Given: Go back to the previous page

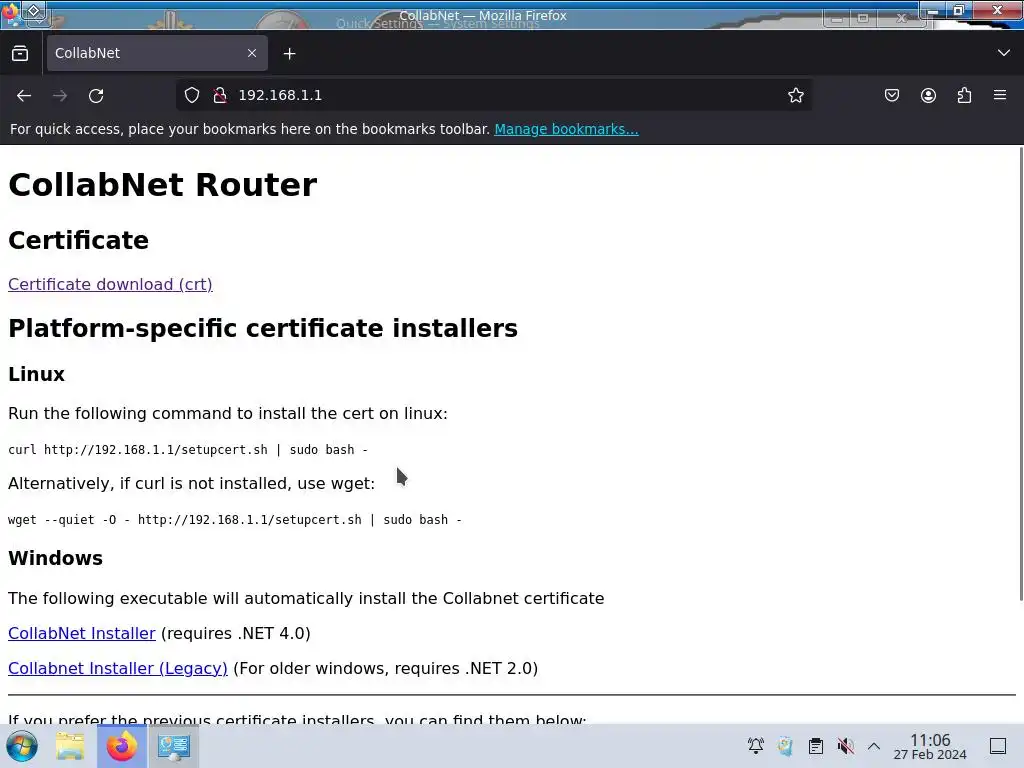Looking at the screenshot, I should (24, 95).
